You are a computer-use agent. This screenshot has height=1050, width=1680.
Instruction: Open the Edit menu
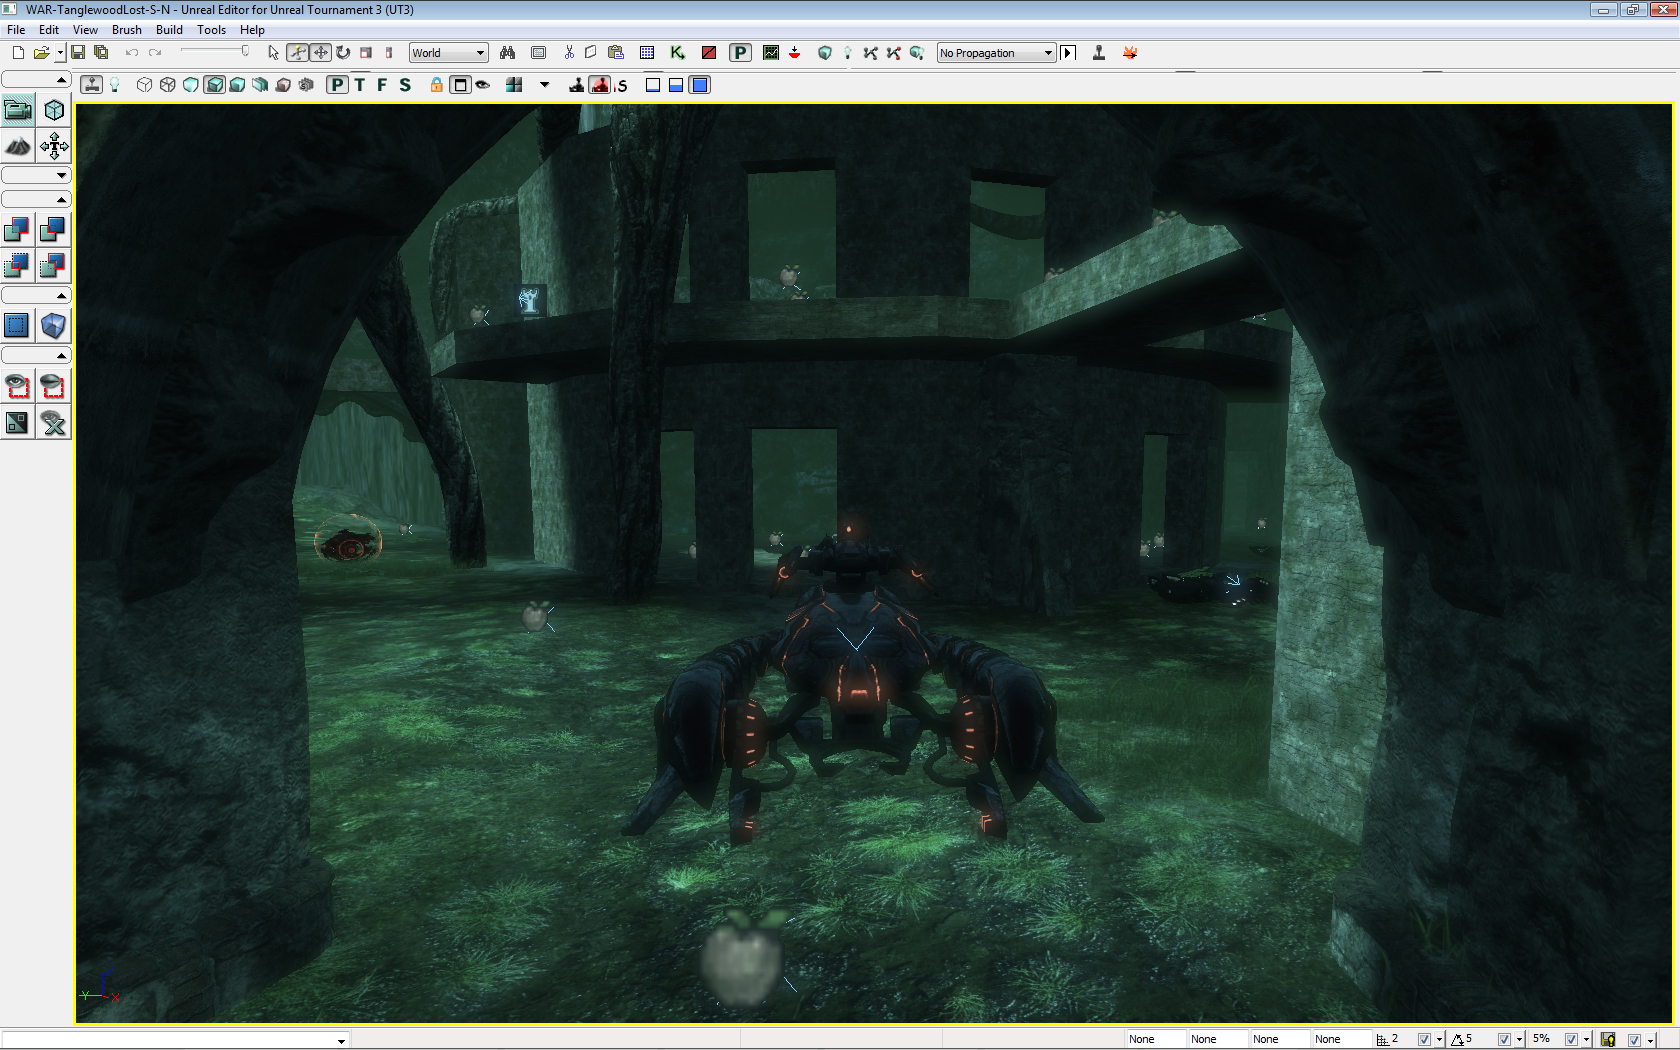tap(49, 30)
